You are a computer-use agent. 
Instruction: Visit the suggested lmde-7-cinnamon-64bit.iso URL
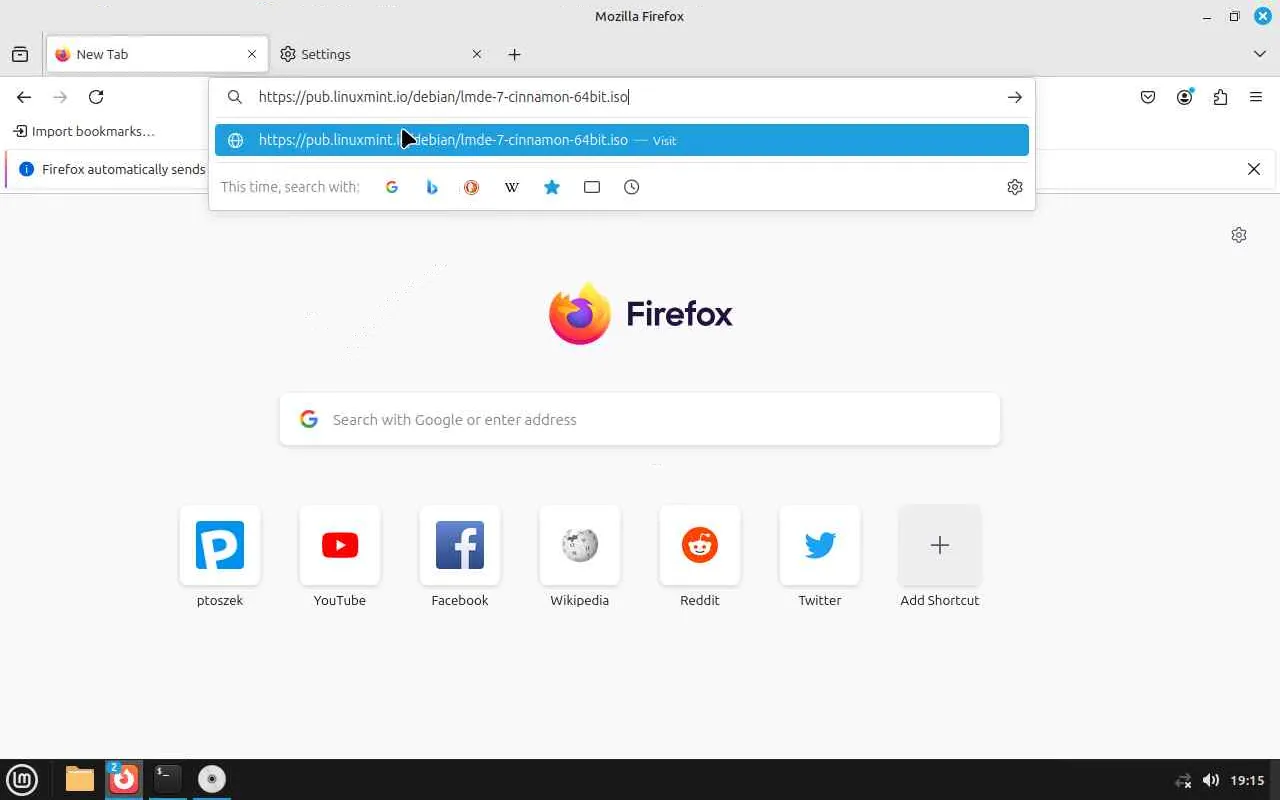pyautogui.click(x=622, y=140)
